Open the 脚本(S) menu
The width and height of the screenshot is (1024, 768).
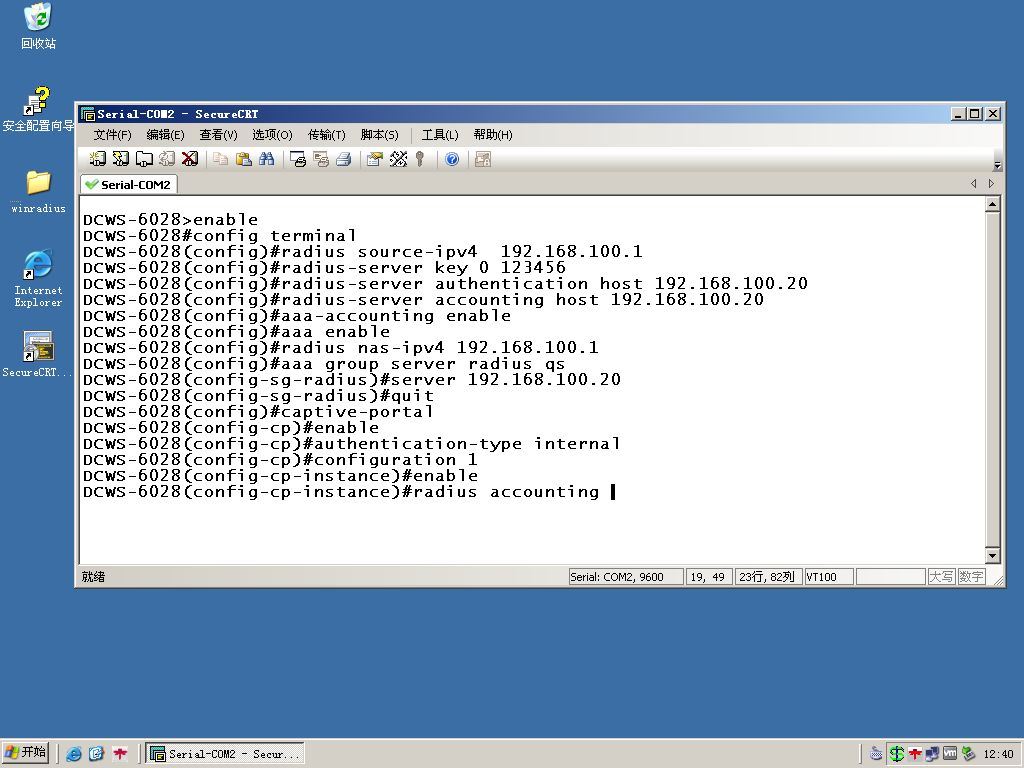click(379, 135)
